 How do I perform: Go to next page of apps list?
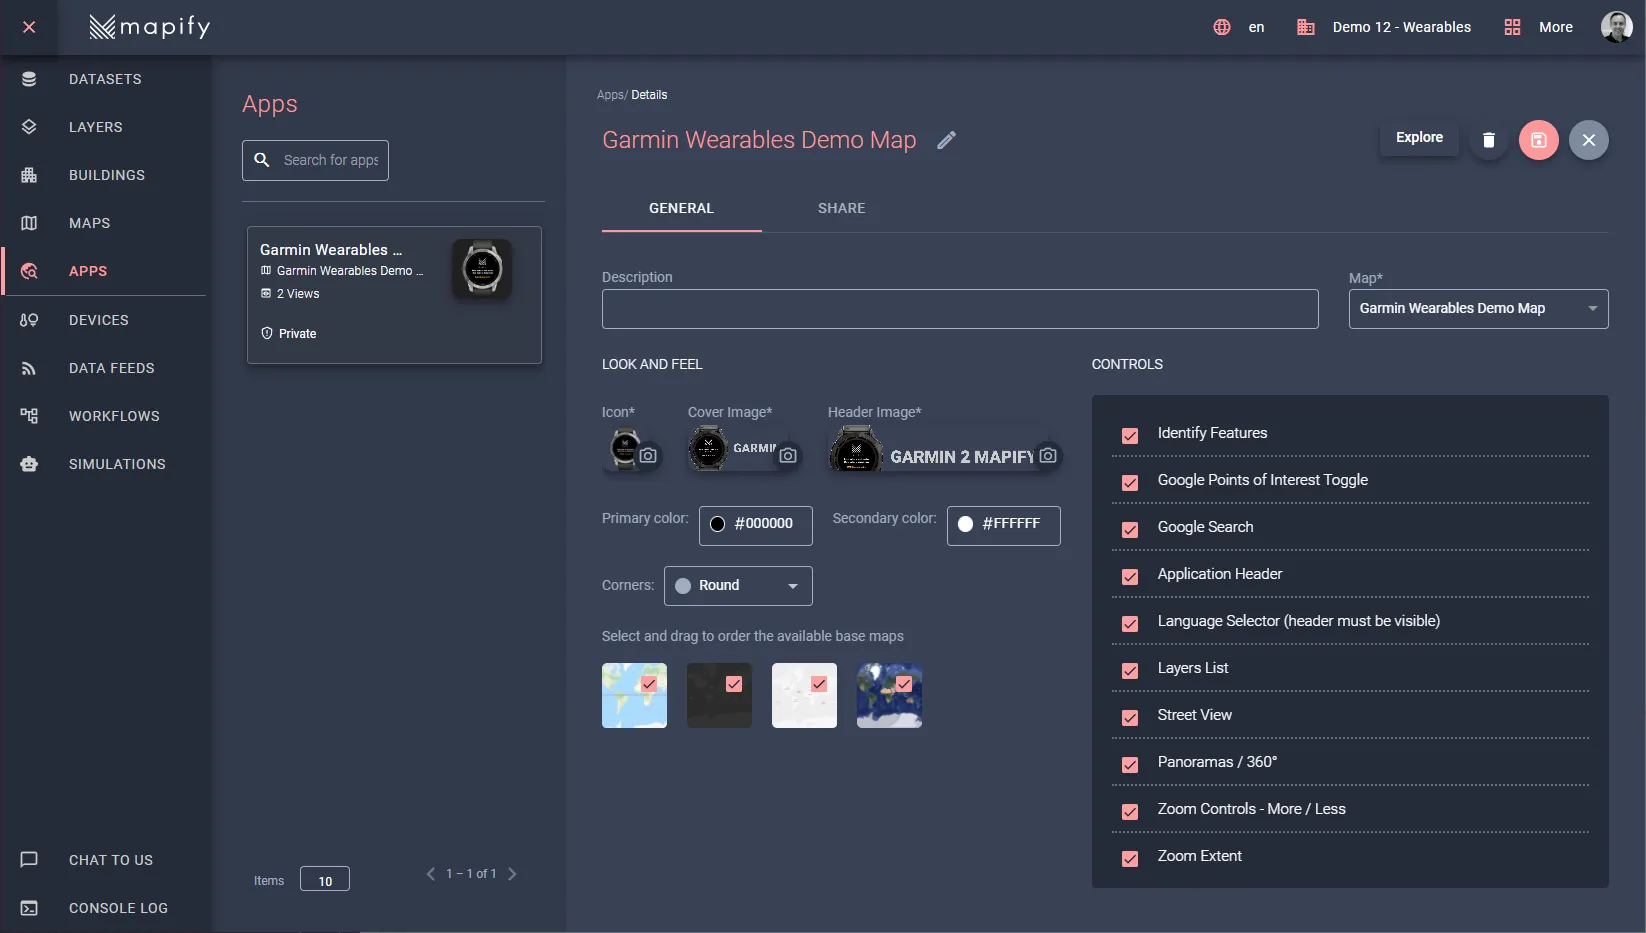(512, 874)
